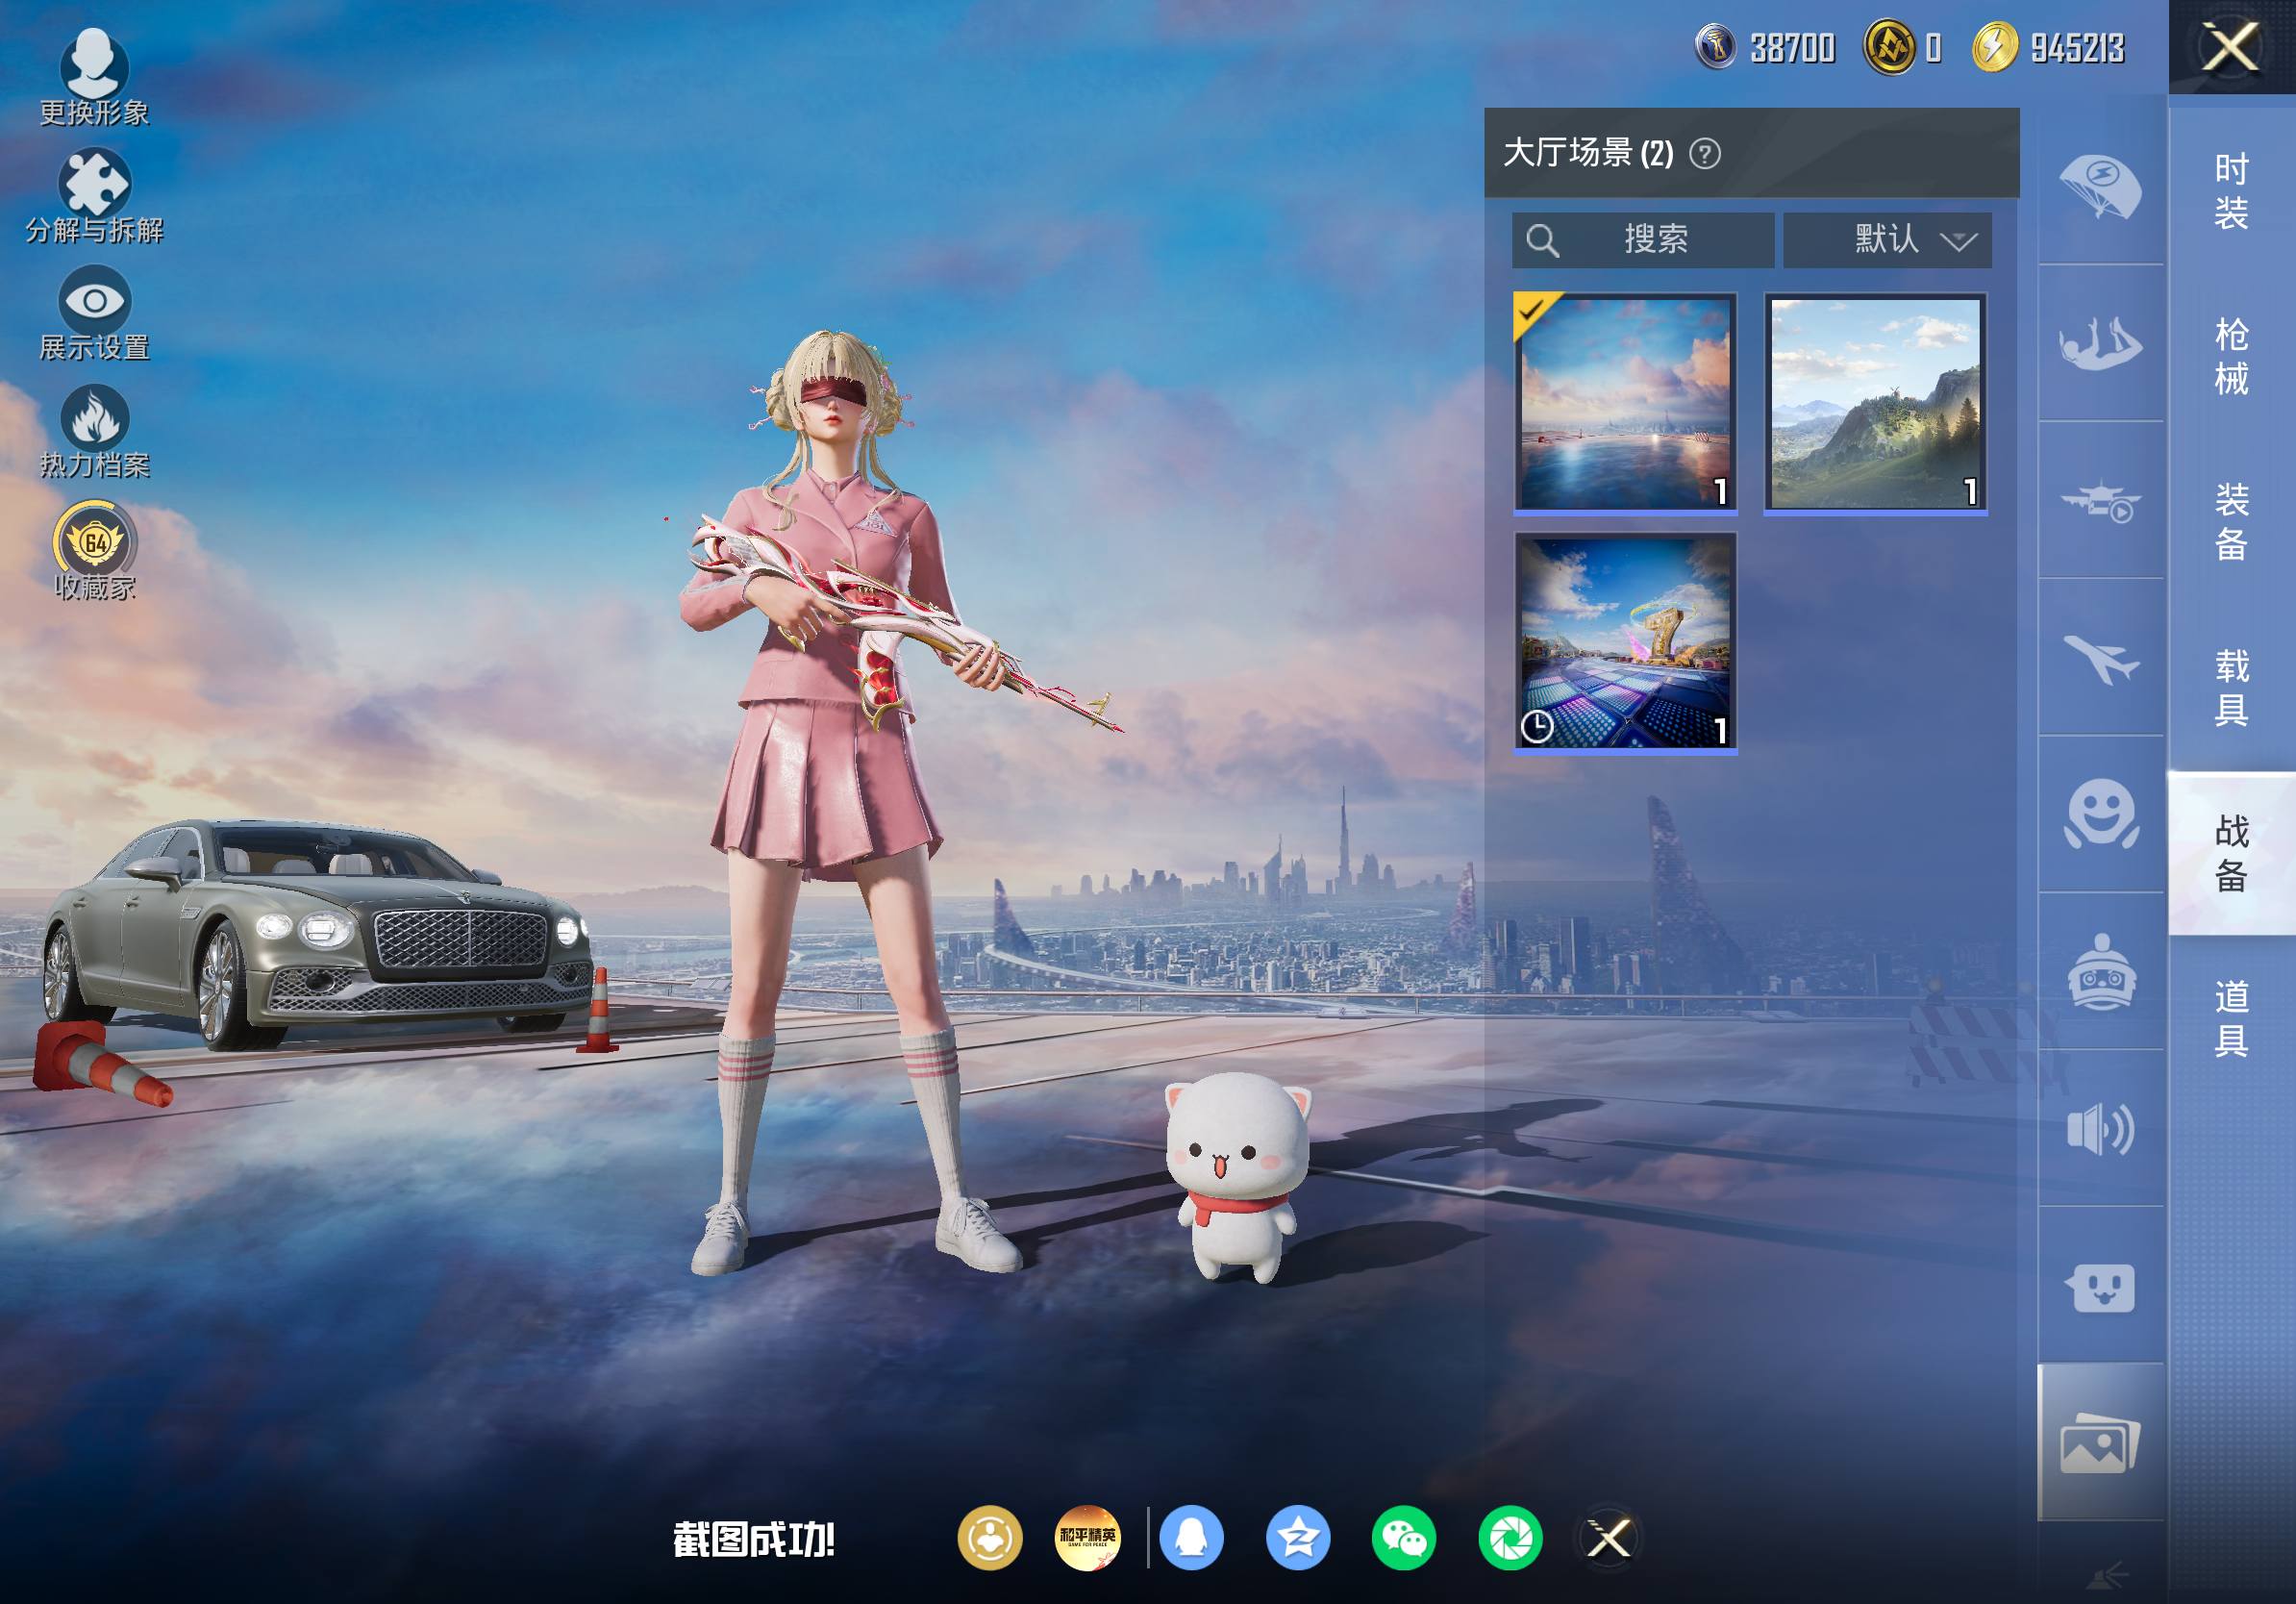Select the robot companion category icon
2296x1604 pixels.
pos(2100,971)
